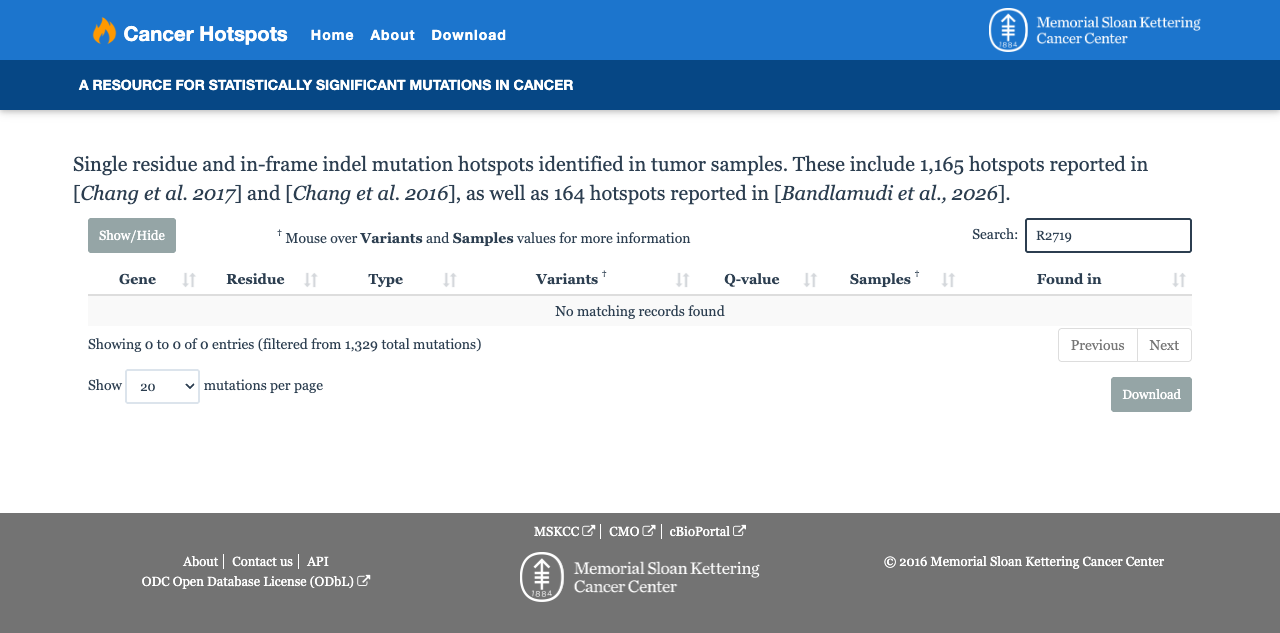
Task: Click the Show/Hide columns button
Action: click(132, 236)
